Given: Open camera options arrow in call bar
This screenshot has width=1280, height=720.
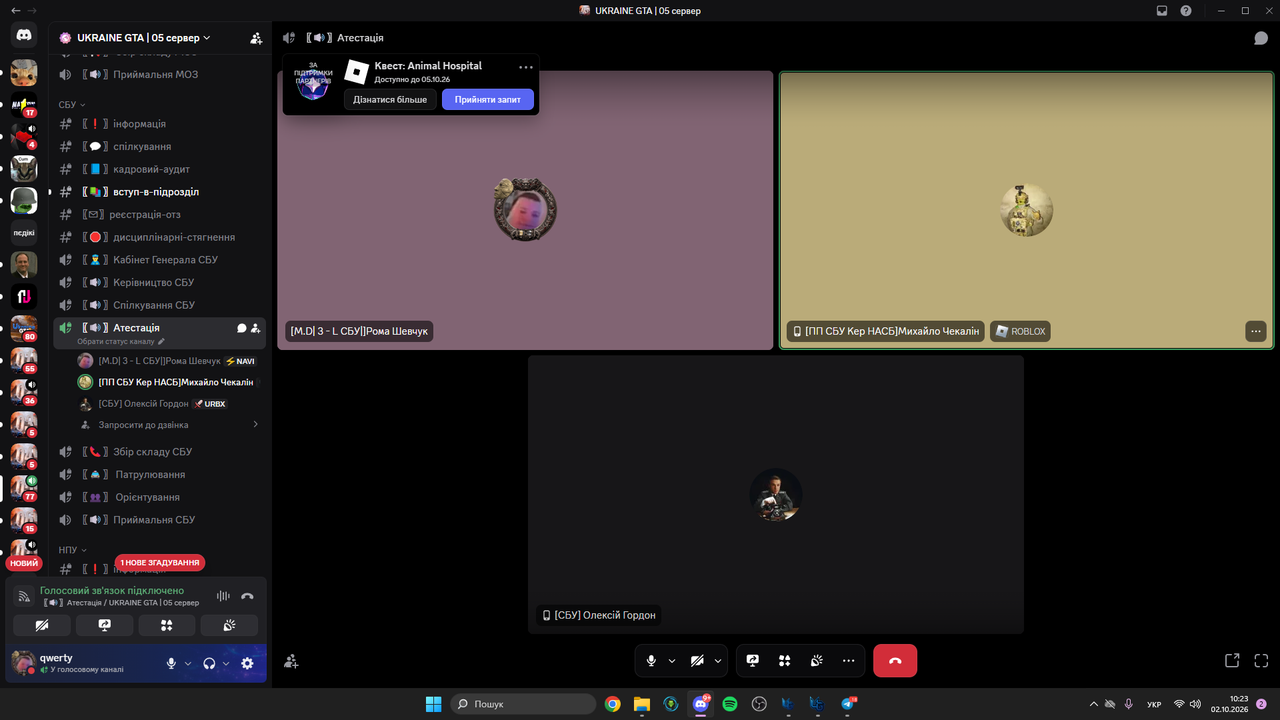Looking at the screenshot, I should pyautogui.click(x=717, y=661).
